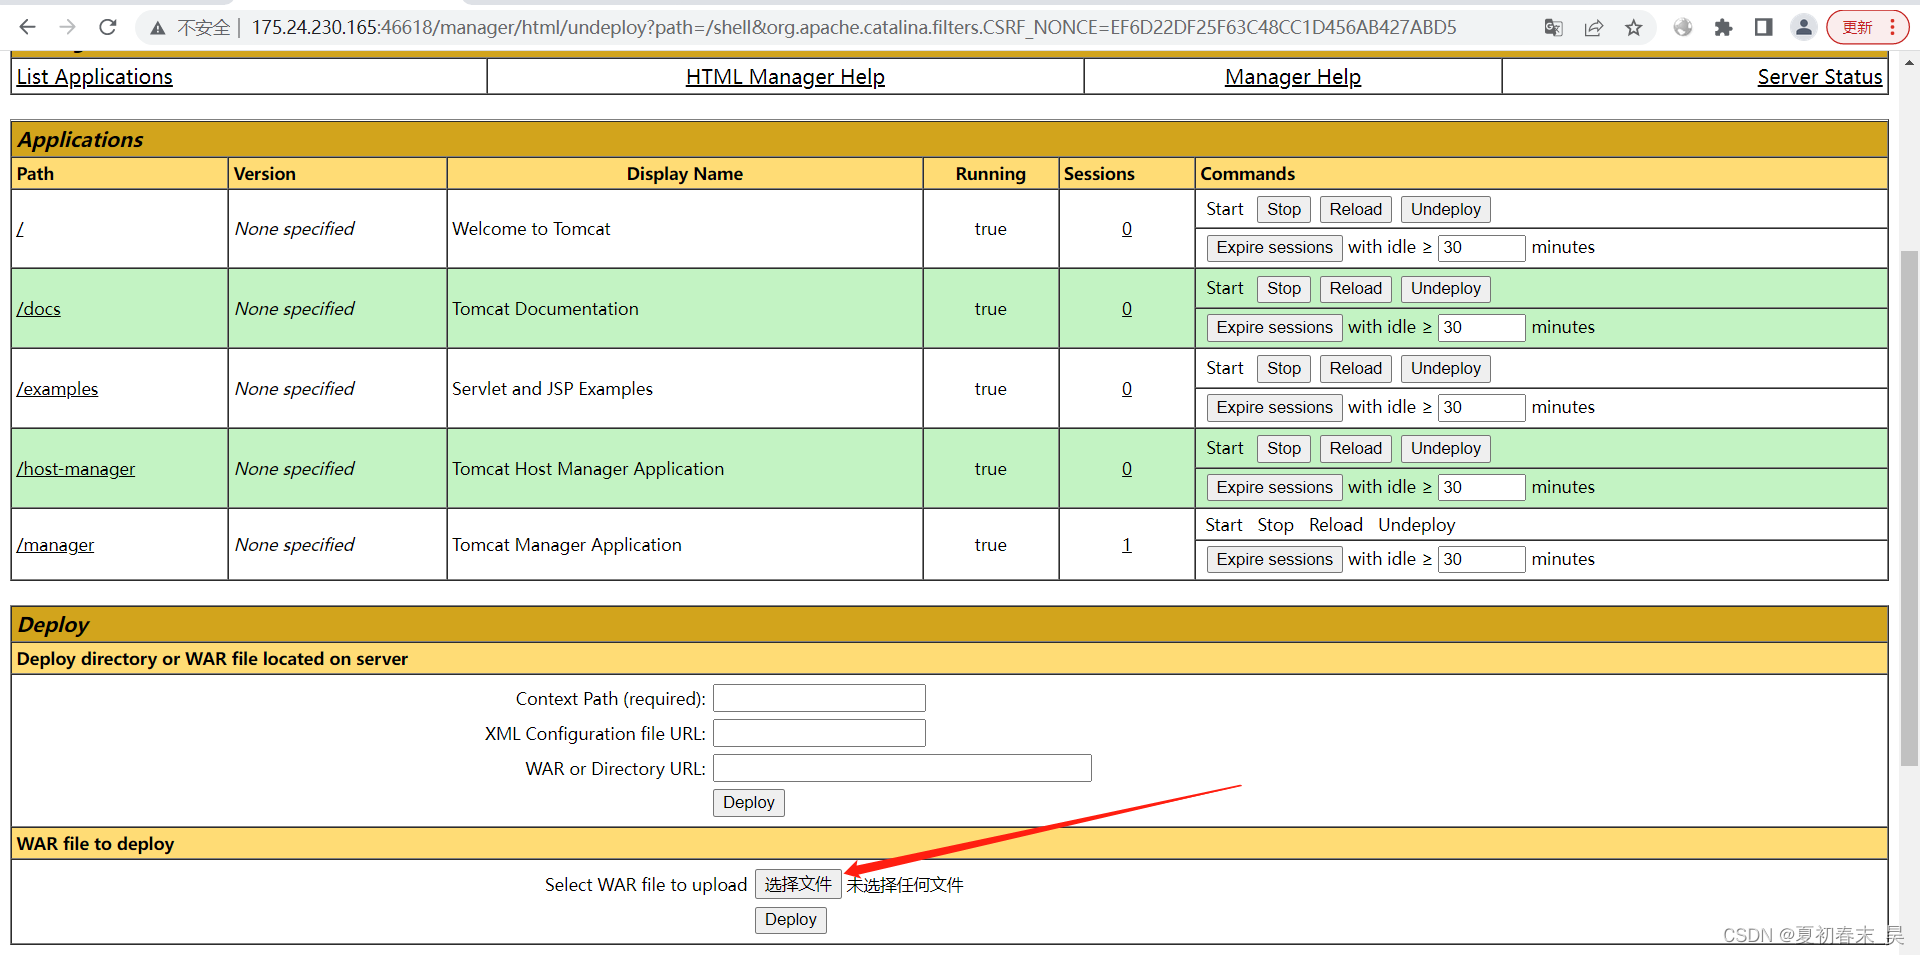Deploy the uploaded WAR file
1920x955 pixels.
[790, 920]
